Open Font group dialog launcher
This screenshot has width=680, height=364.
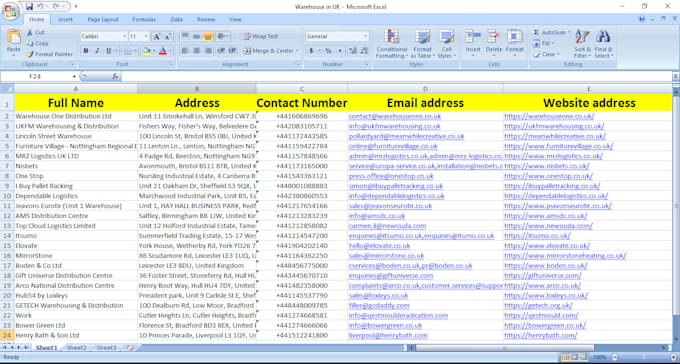pos(171,64)
